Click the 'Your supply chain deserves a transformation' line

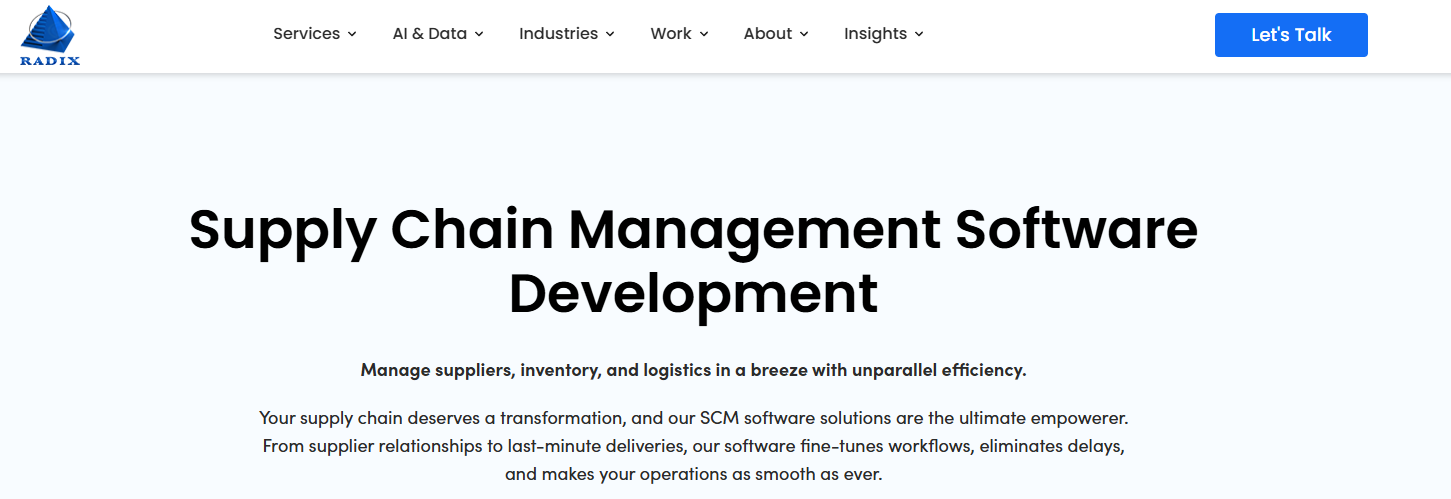[693, 417]
